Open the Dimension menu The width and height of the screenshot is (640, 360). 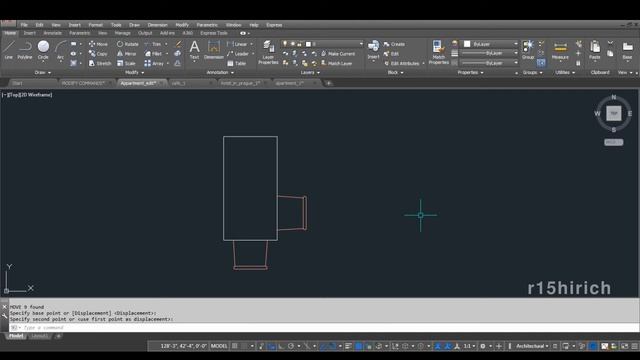click(x=158, y=25)
